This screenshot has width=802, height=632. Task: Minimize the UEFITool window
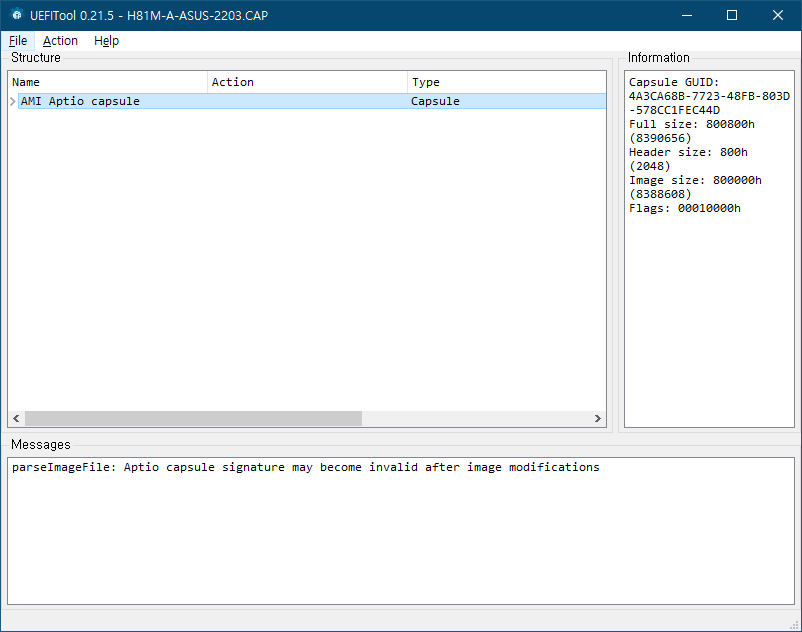[687, 15]
